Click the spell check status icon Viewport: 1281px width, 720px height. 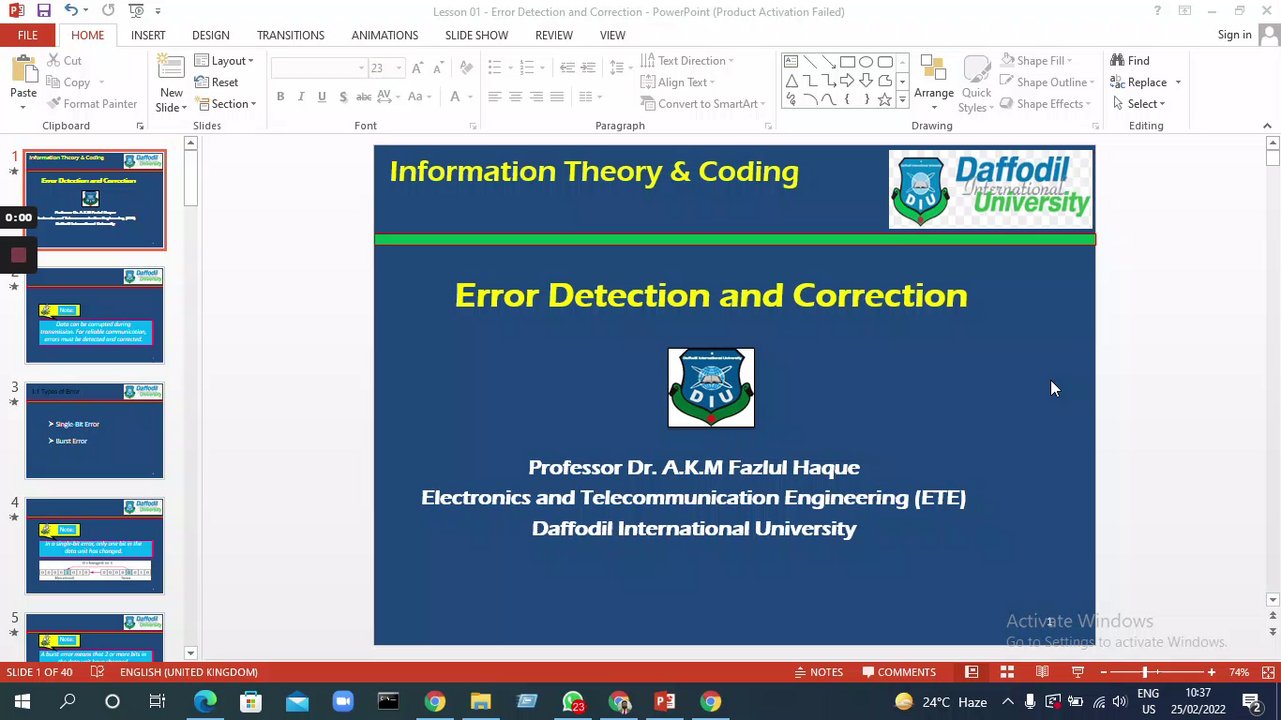(97, 672)
